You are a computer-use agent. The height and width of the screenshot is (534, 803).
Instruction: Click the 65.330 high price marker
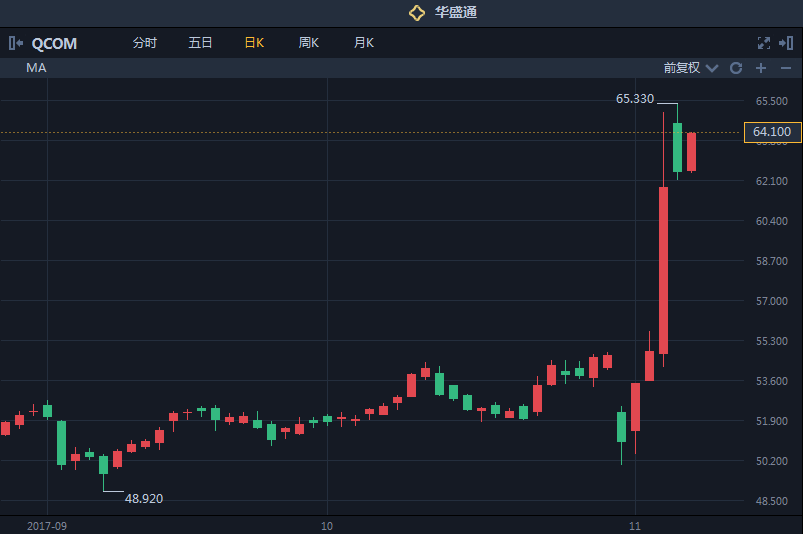point(635,99)
